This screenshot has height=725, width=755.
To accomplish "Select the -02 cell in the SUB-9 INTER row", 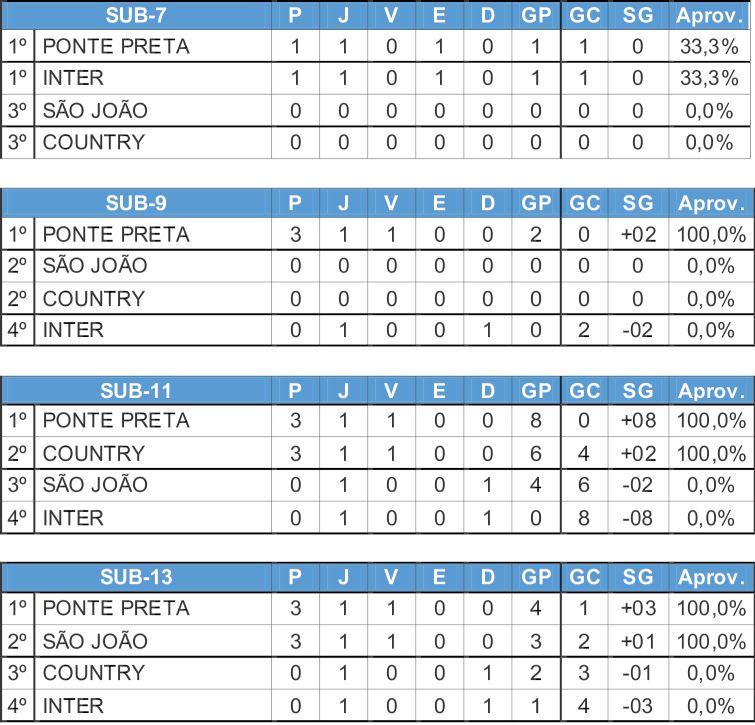I will [x=638, y=330].
